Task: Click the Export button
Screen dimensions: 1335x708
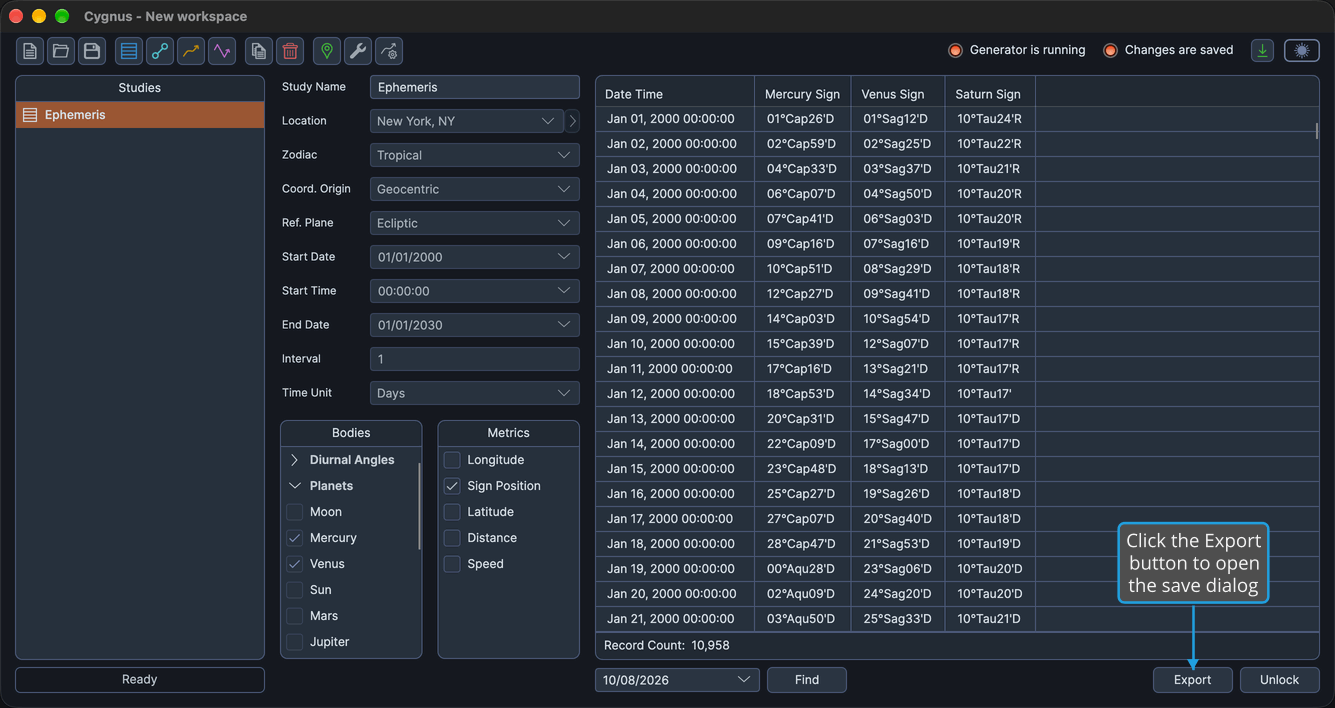Action: point(1192,680)
